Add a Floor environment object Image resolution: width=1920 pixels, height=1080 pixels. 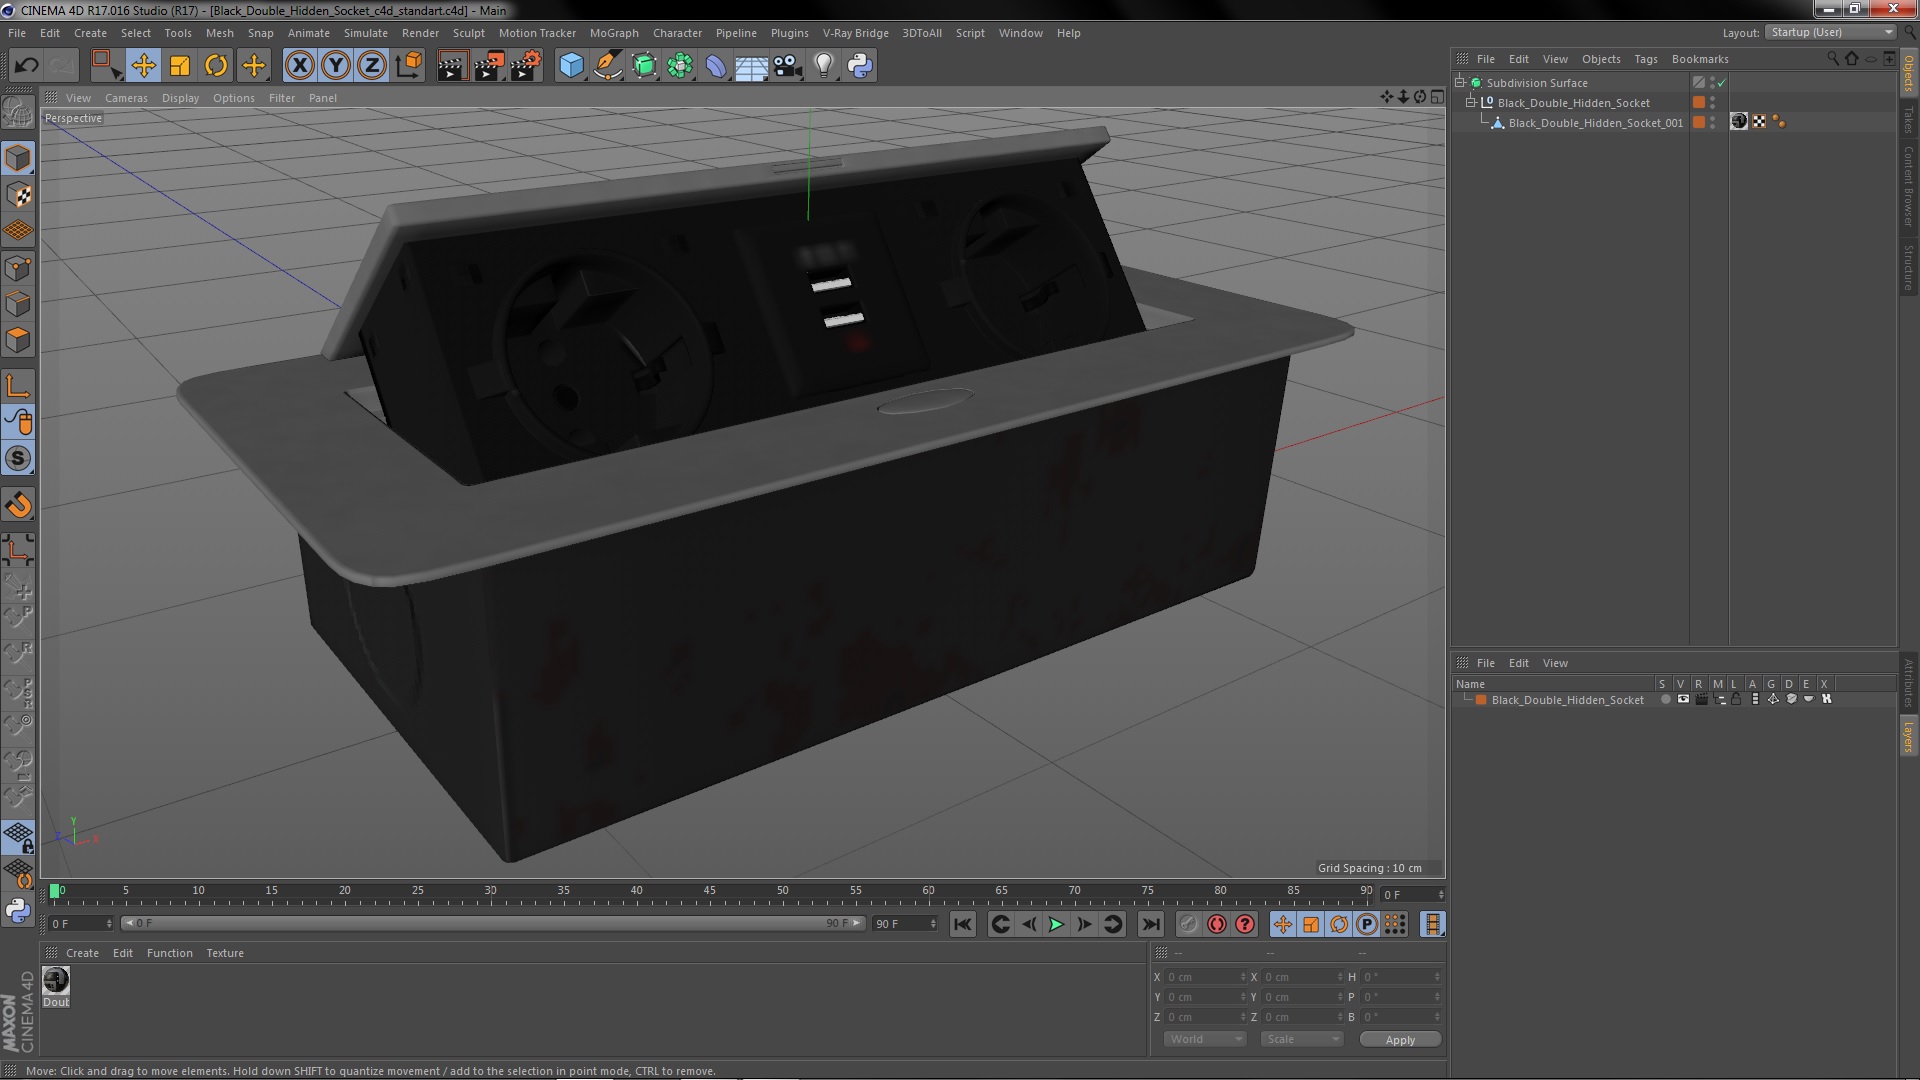point(751,66)
